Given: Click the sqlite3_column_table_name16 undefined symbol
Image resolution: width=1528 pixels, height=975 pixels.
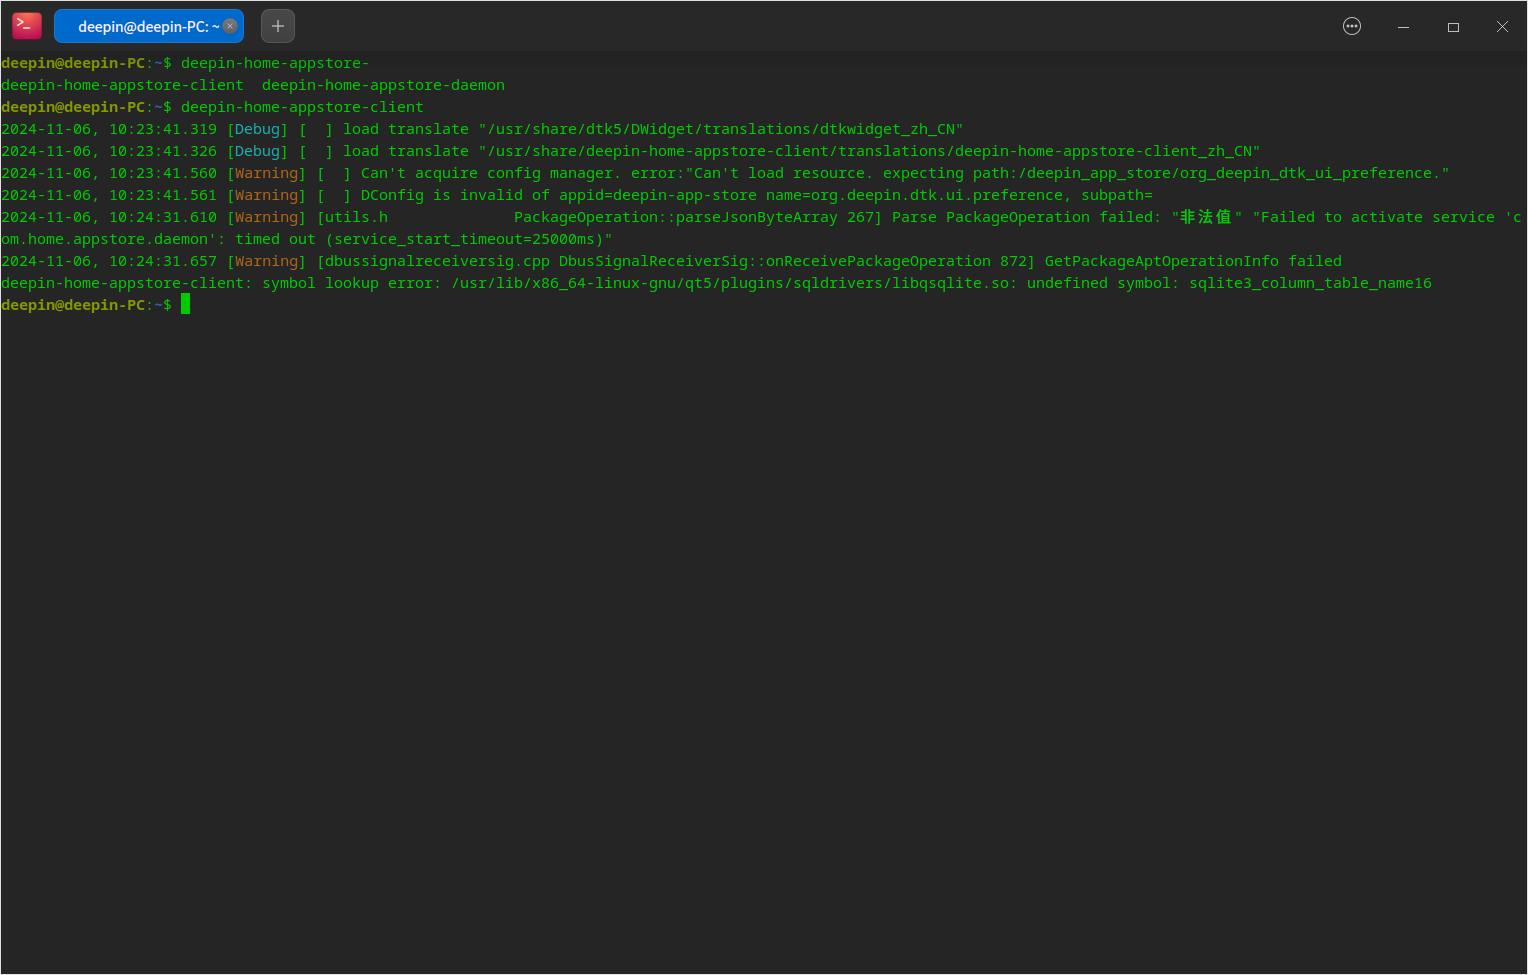Looking at the screenshot, I should click(1310, 283).
